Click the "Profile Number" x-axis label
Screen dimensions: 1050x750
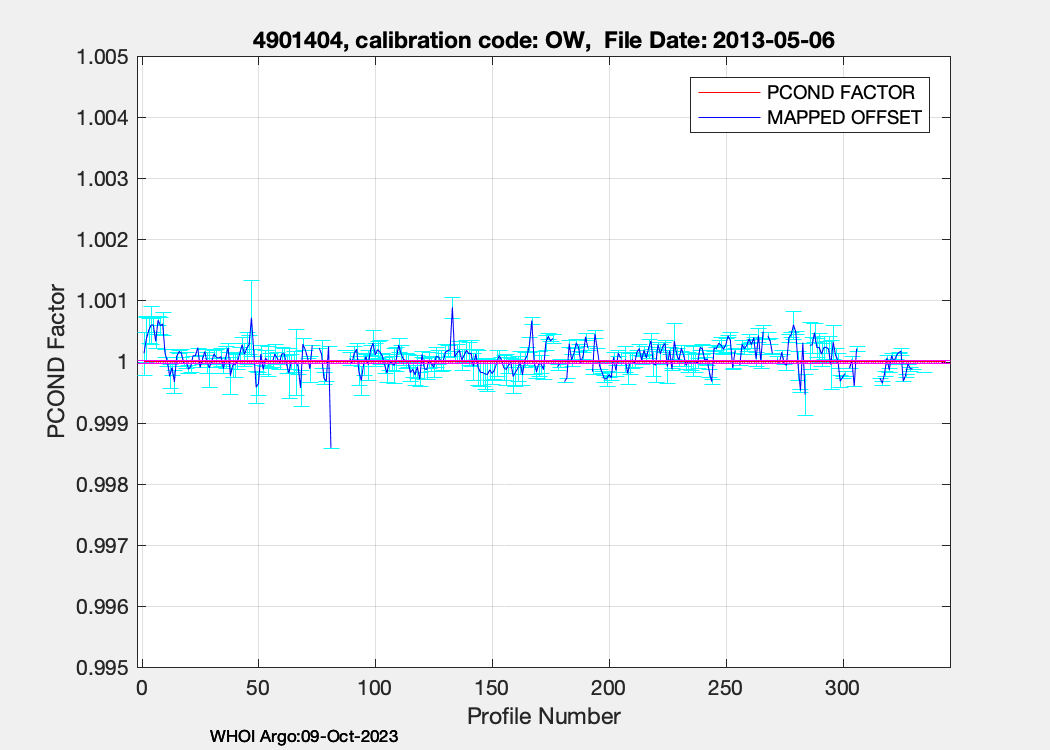tap(544, 716)
